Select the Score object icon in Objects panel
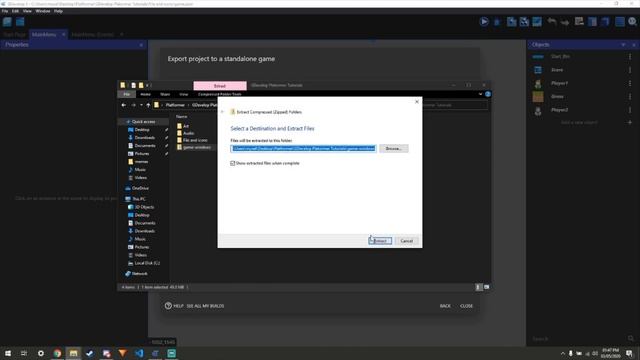640x360 pixels. (538, 70)
